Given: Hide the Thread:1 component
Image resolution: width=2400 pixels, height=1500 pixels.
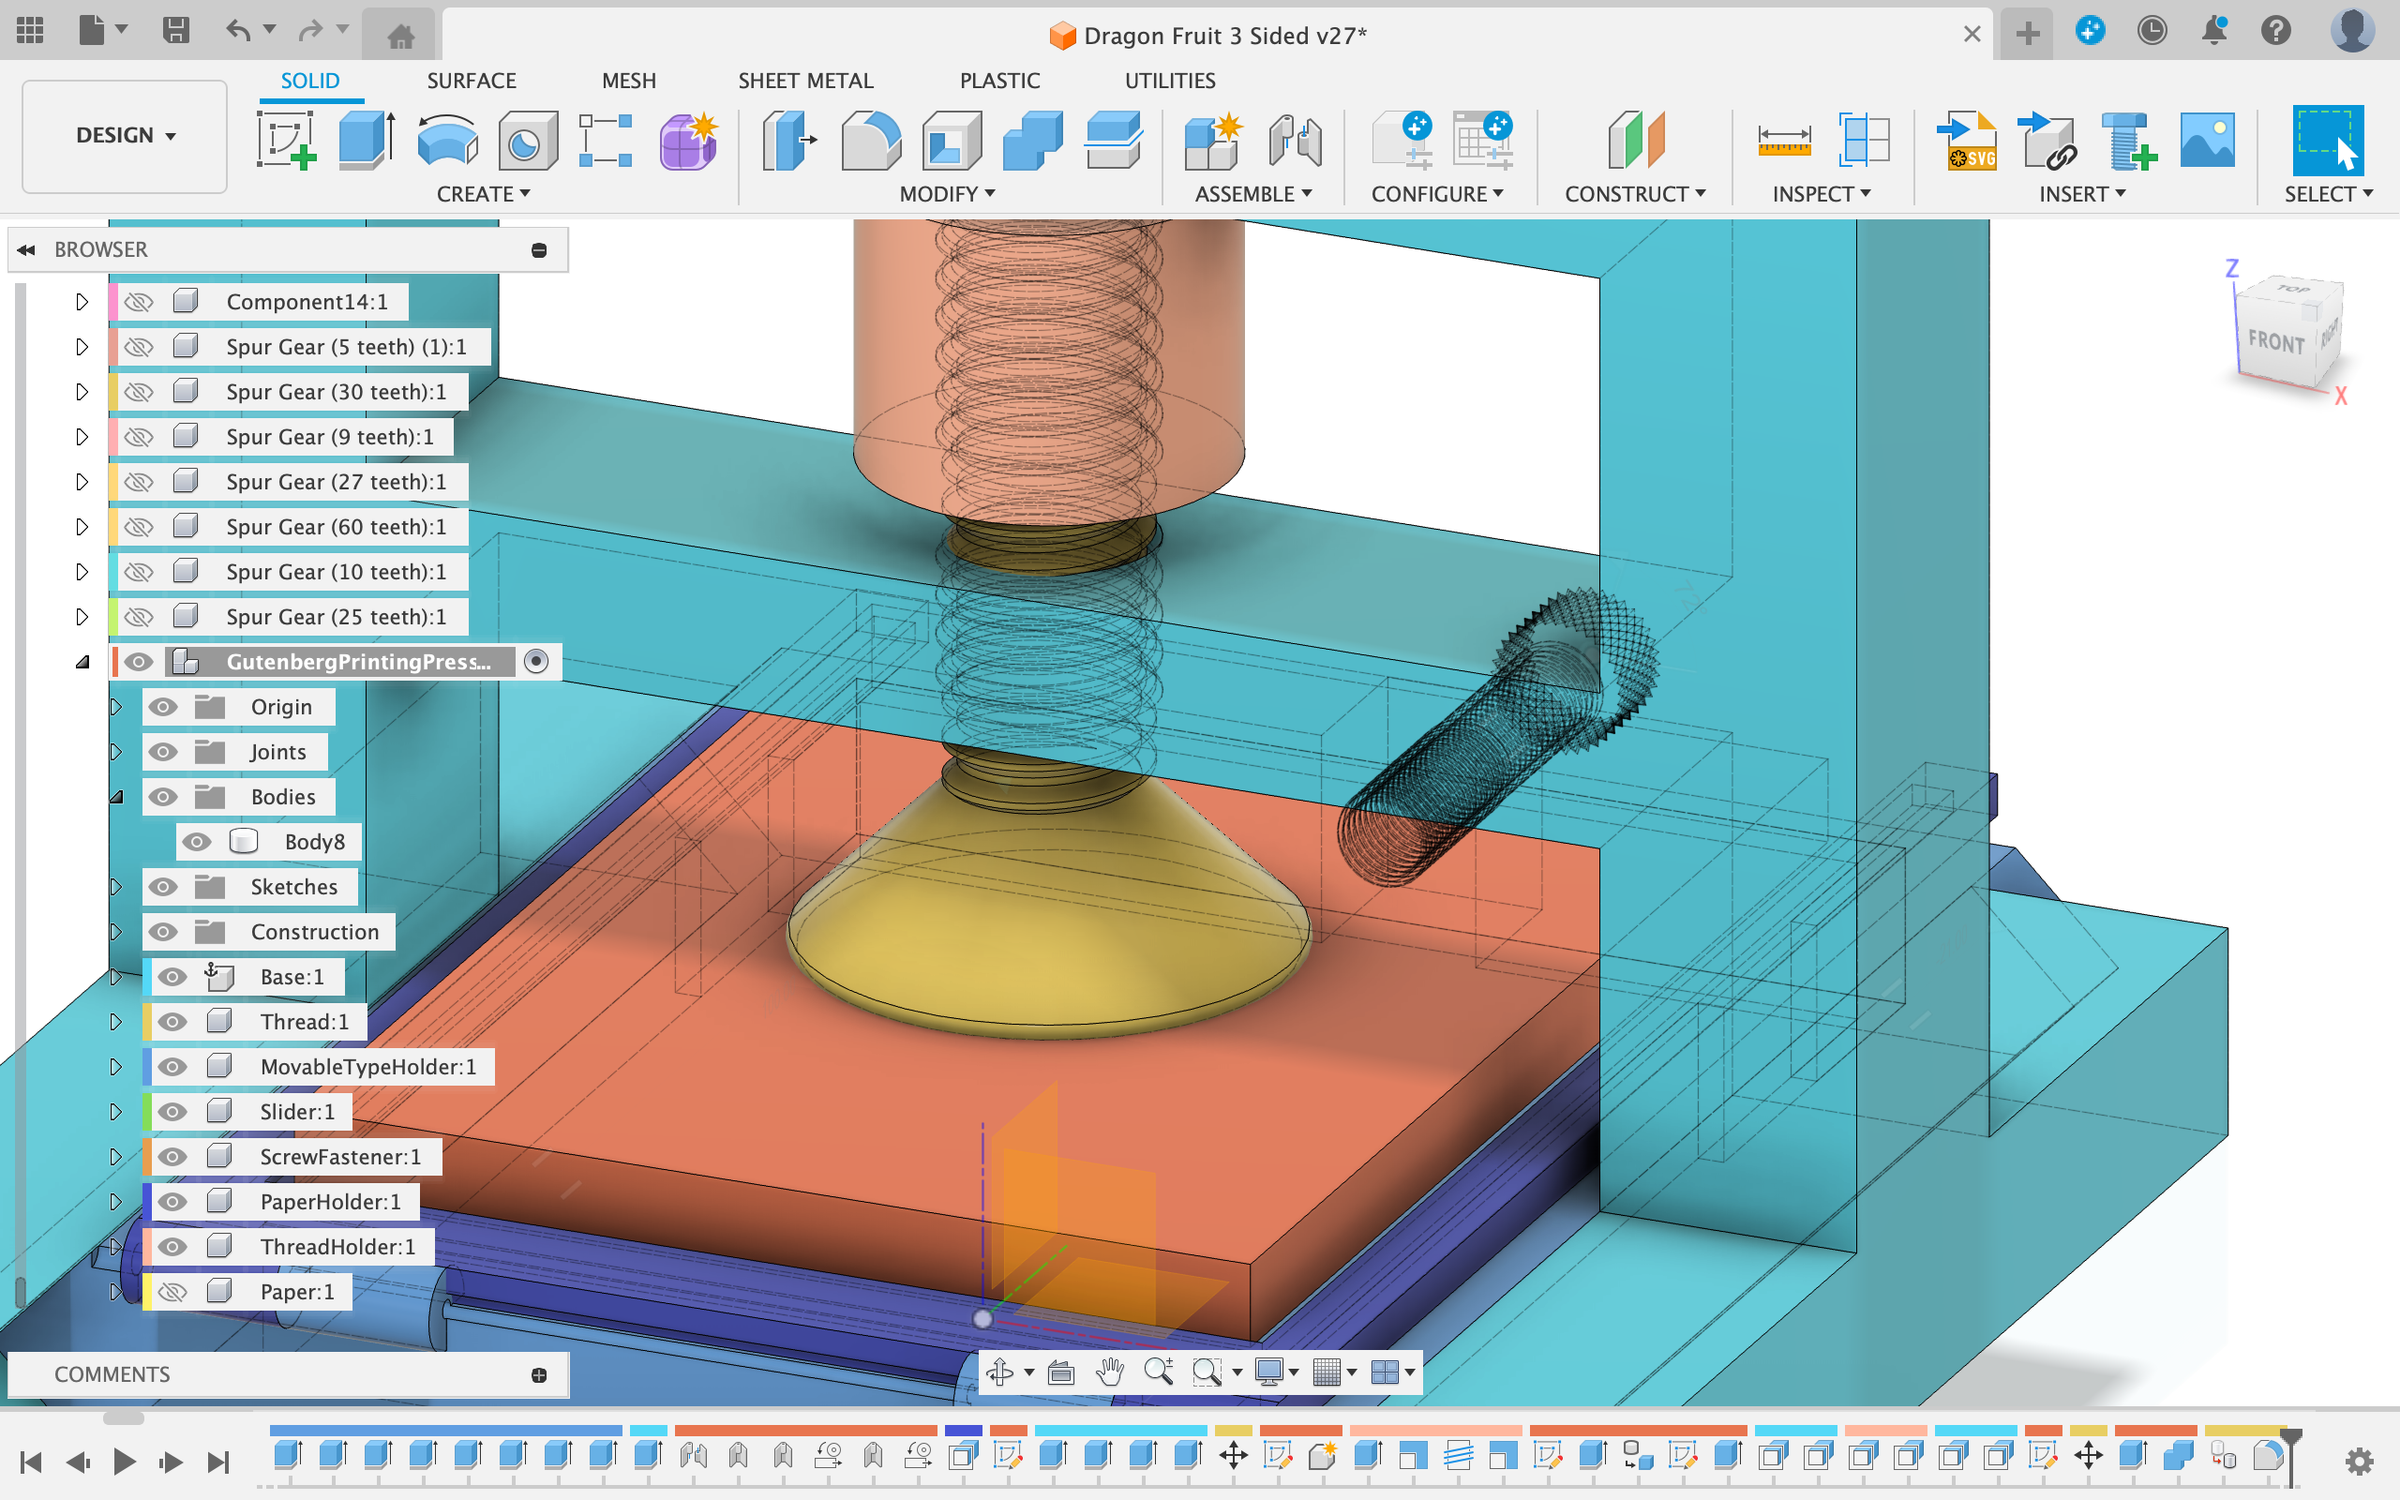Looking at the screenshot, I should coord(173,1022).
